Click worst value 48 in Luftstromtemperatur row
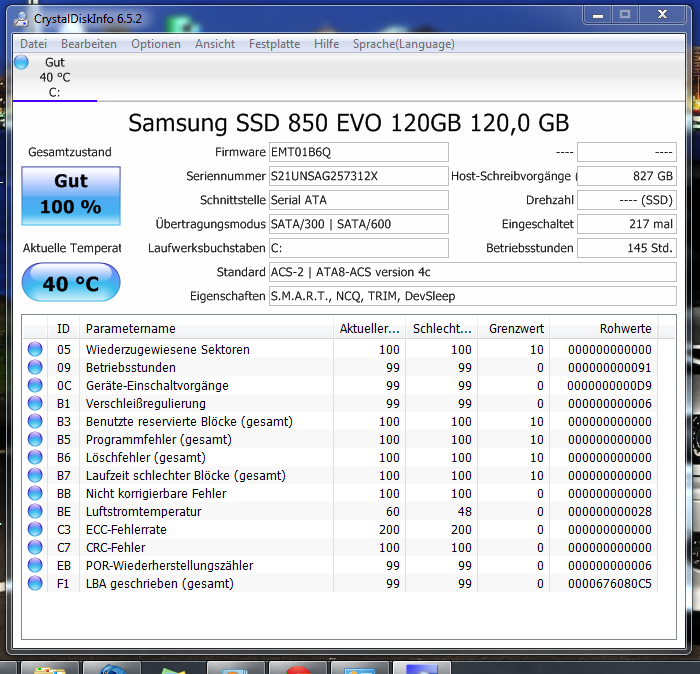This screenshot has width=700, height=674. [465, 512]
